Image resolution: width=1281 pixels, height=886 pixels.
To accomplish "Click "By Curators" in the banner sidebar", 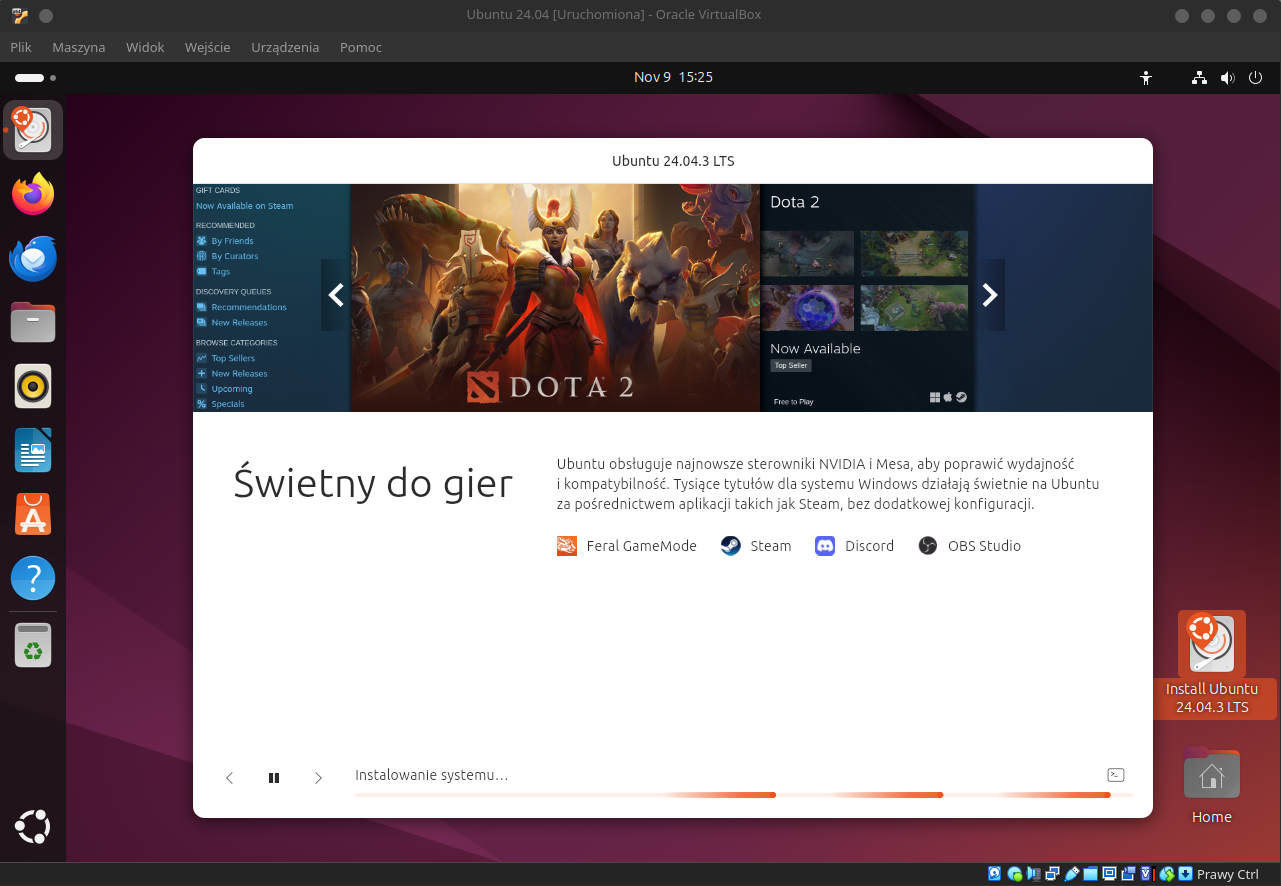I will tap(235, 256).
